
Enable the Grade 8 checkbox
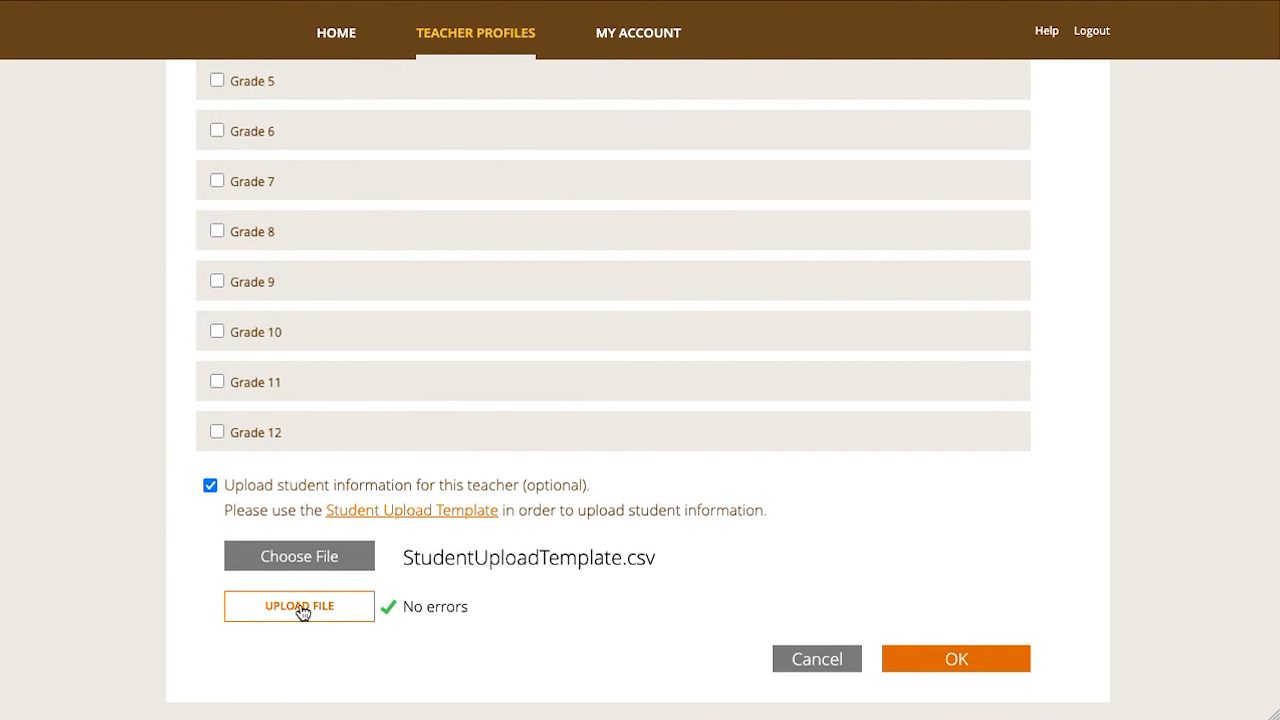click(217, 231)
